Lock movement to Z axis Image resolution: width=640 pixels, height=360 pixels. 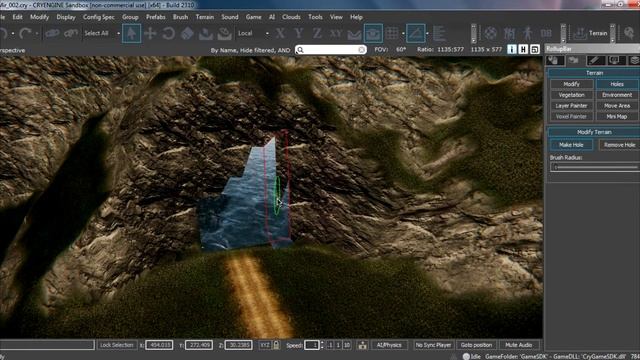pos(317,33)
